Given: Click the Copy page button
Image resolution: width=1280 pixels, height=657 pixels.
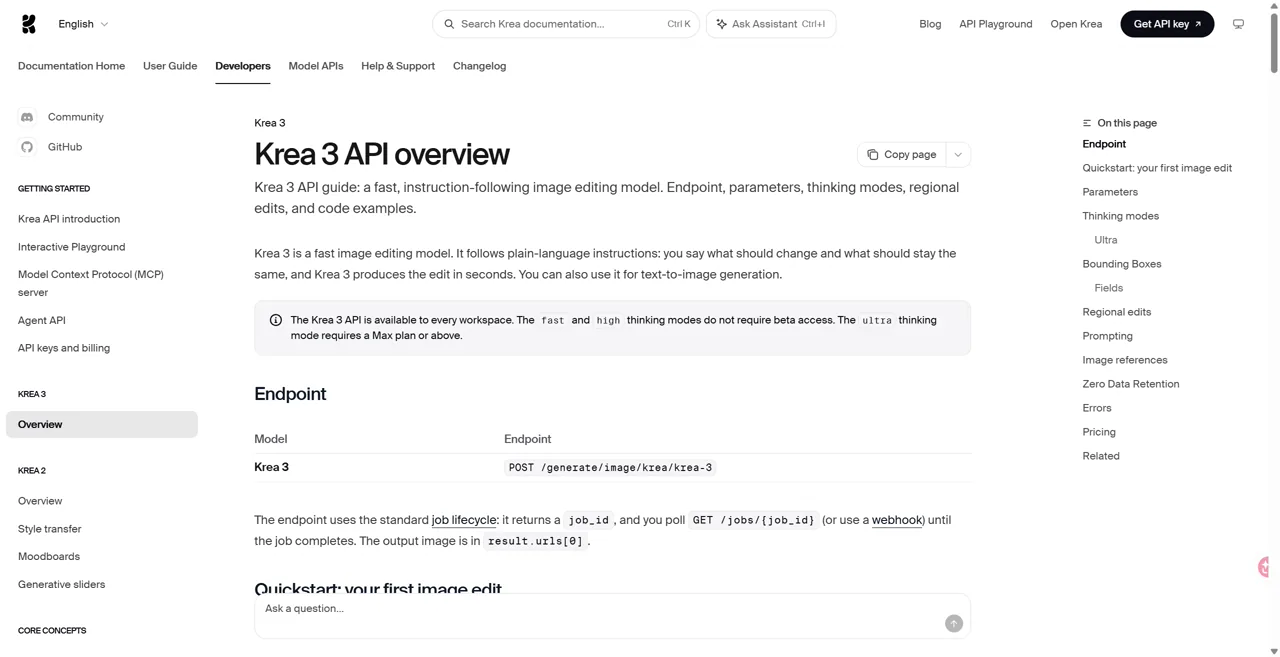Looking at the screenshot, I should (x=902, y=155).
